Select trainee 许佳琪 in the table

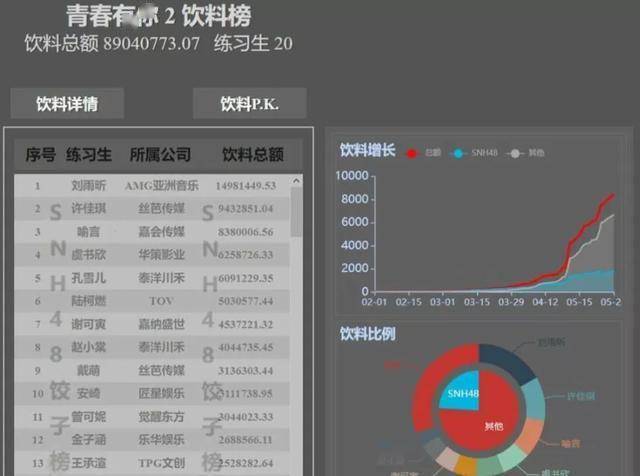[x=89, y=209]
